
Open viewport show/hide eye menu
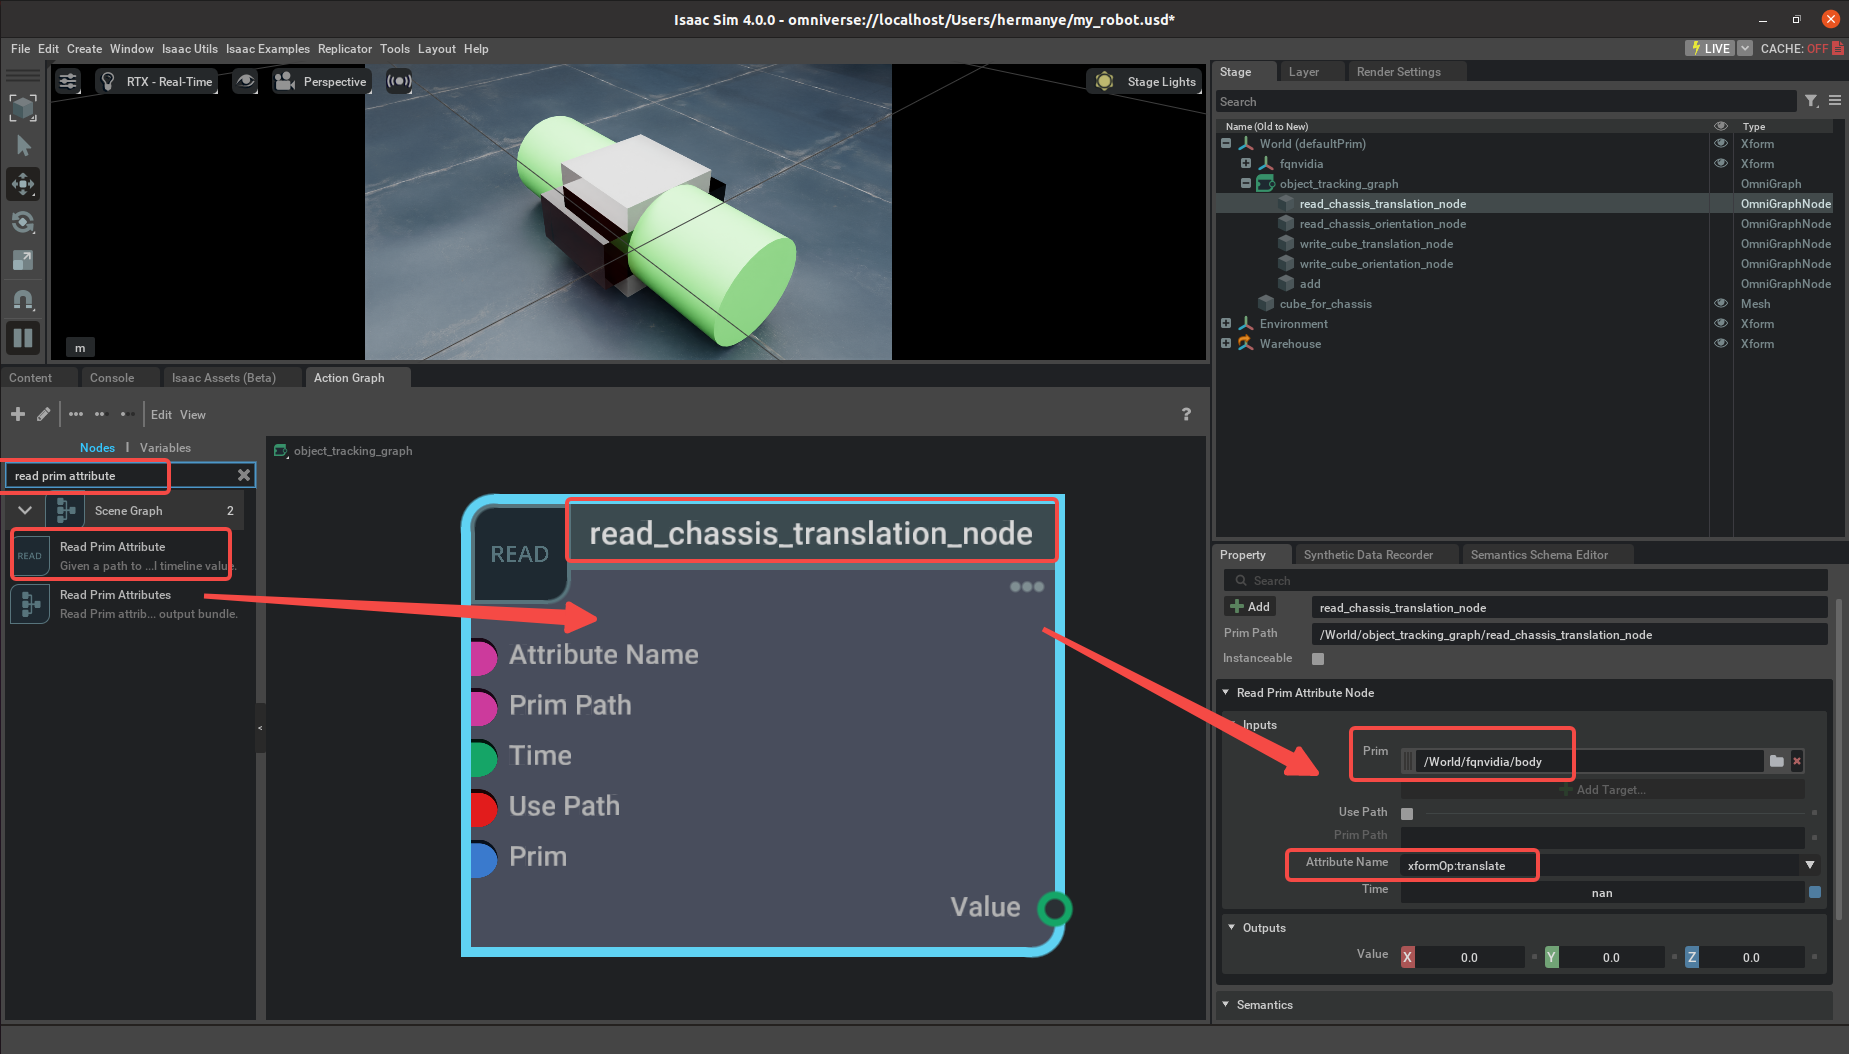pyautogui.click(x=245, y=81)
